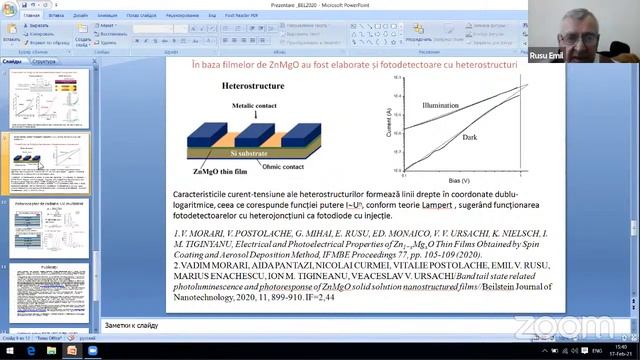The image size is (640, 360).
Task: Toggle bold formatting
Action: (x=137, y=41)
